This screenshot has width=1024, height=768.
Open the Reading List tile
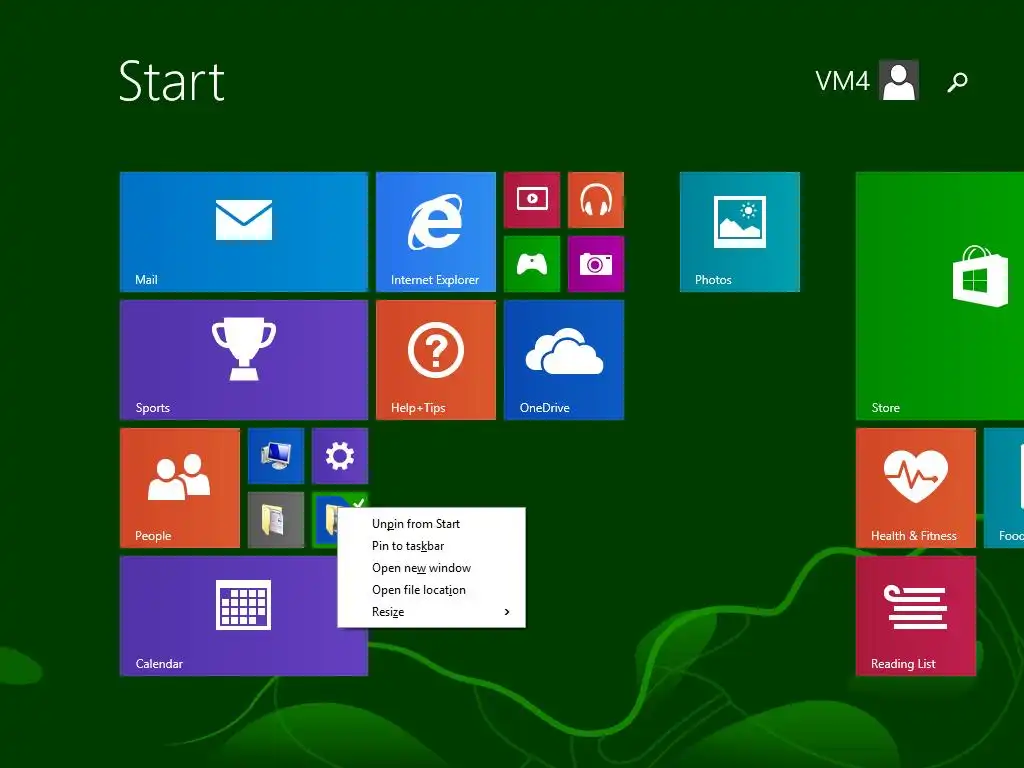coord(916,616)
